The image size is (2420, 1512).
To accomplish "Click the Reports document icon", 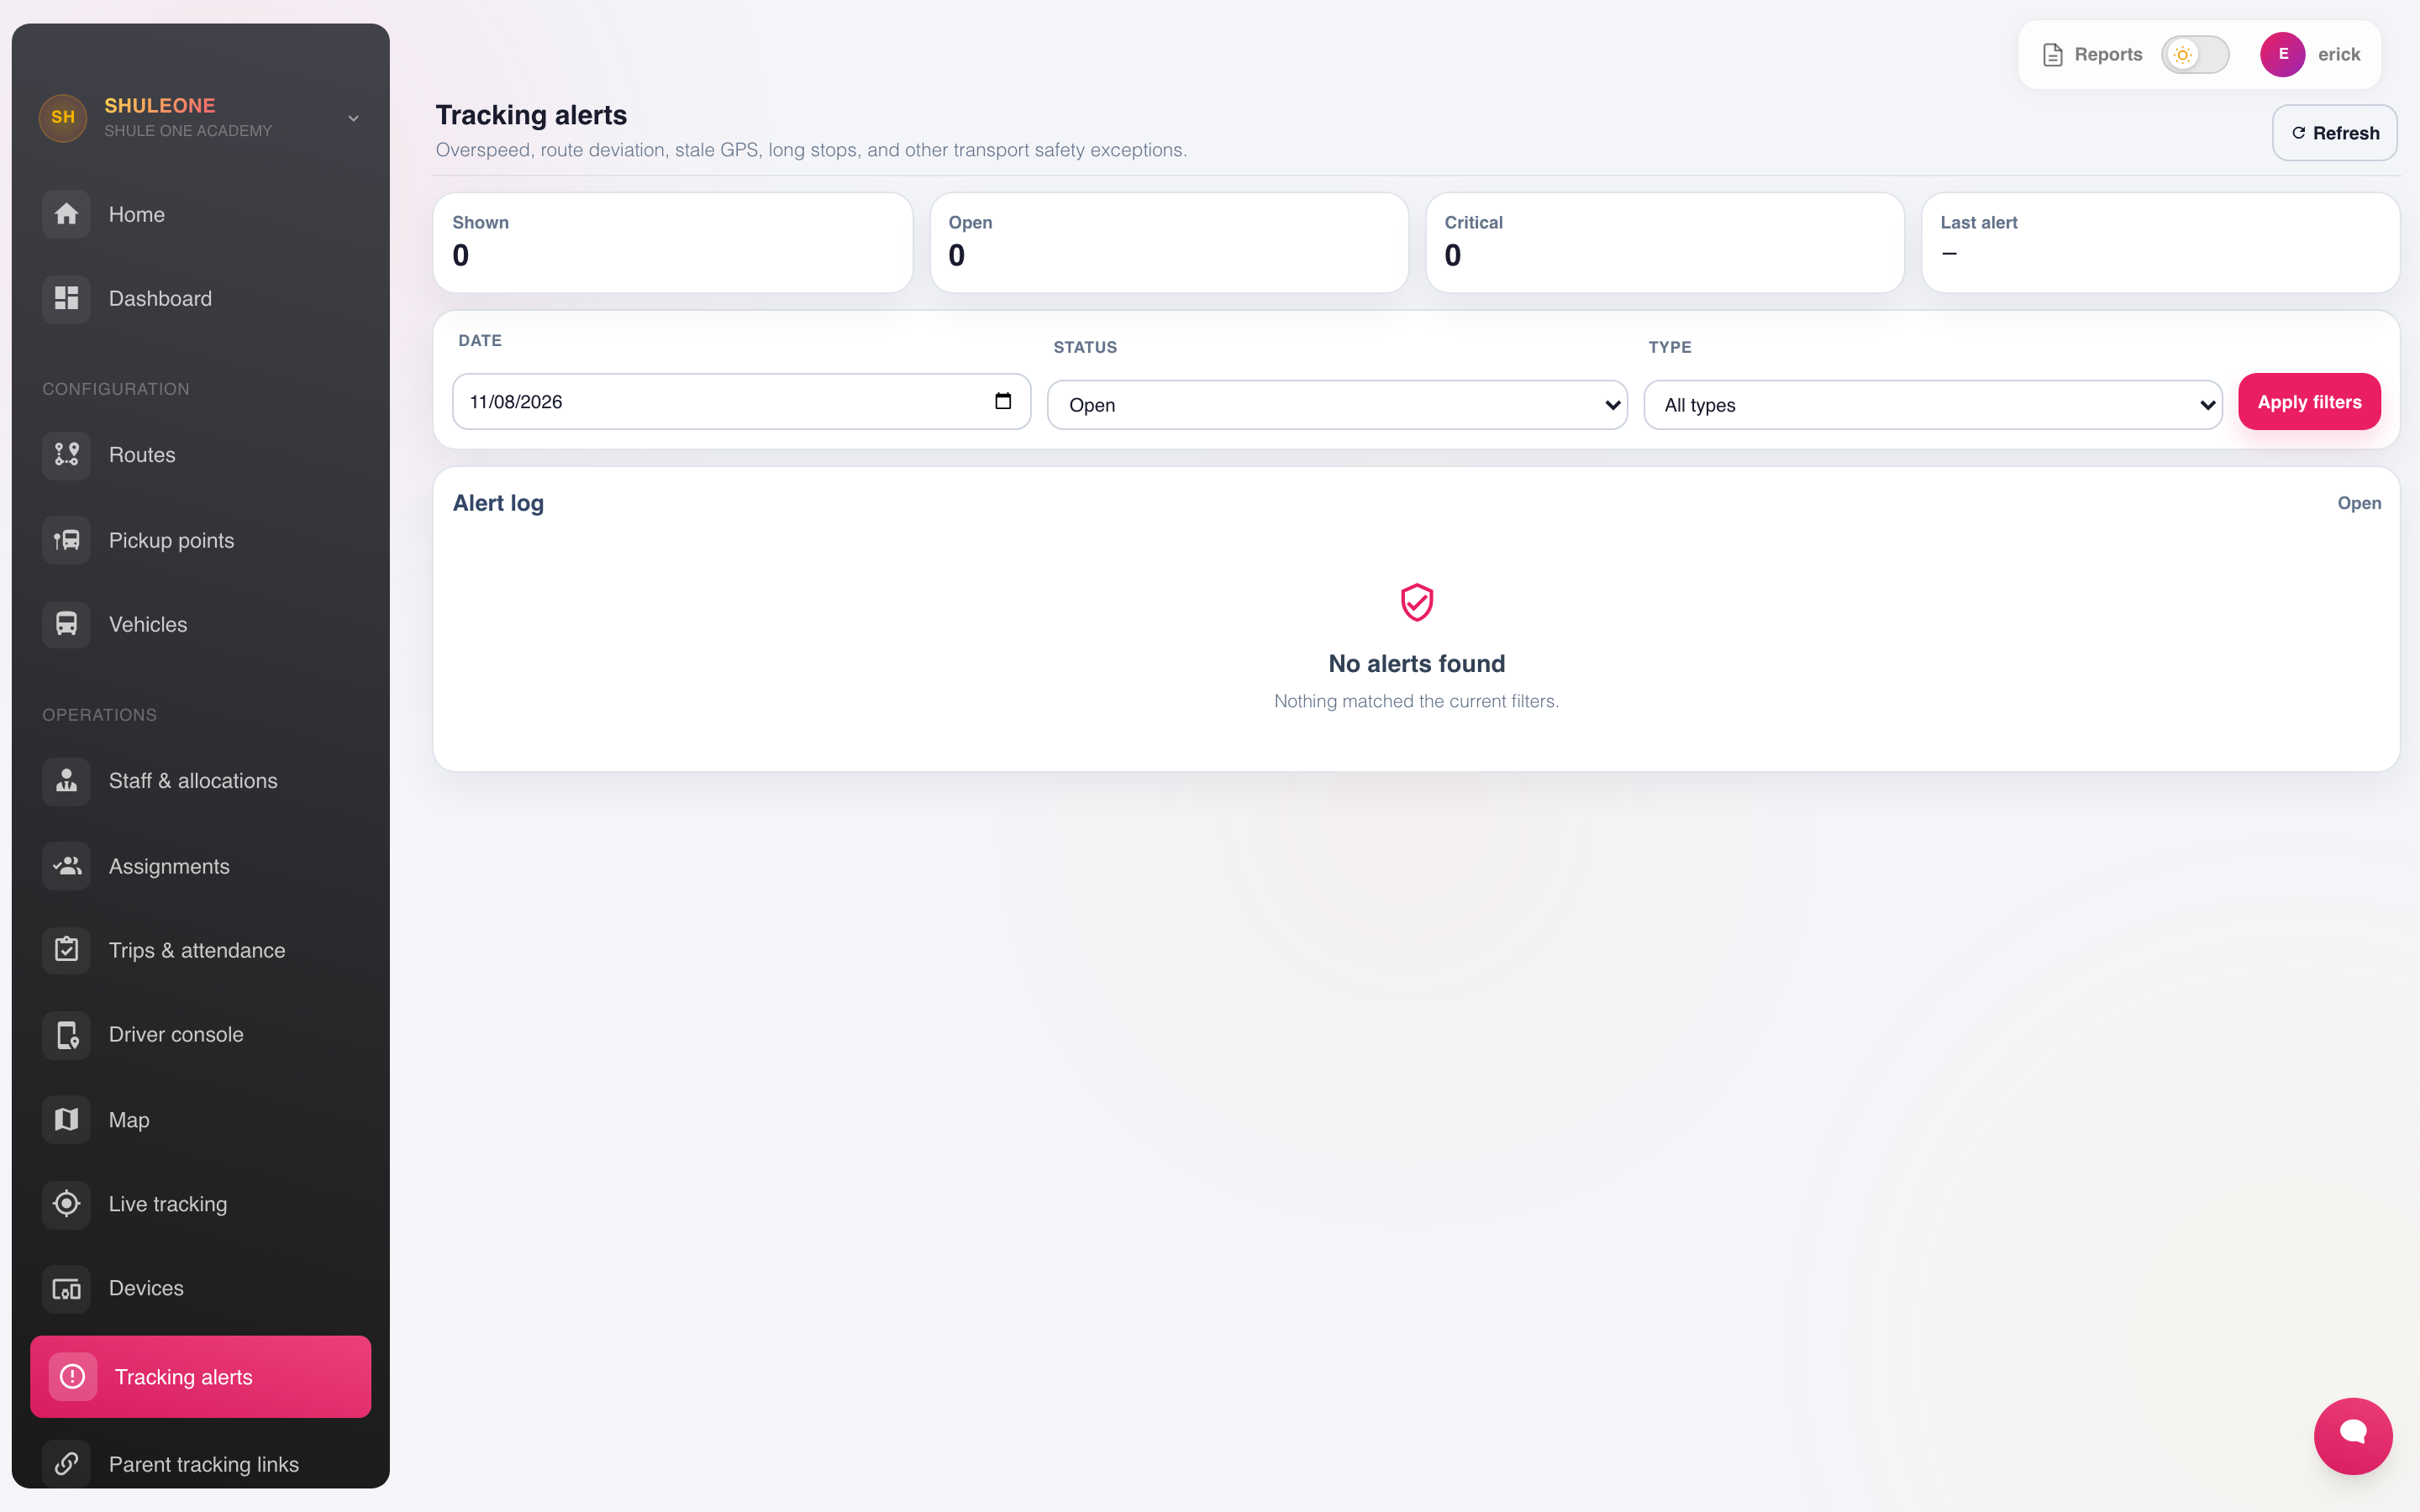I will pos(2052,55).
